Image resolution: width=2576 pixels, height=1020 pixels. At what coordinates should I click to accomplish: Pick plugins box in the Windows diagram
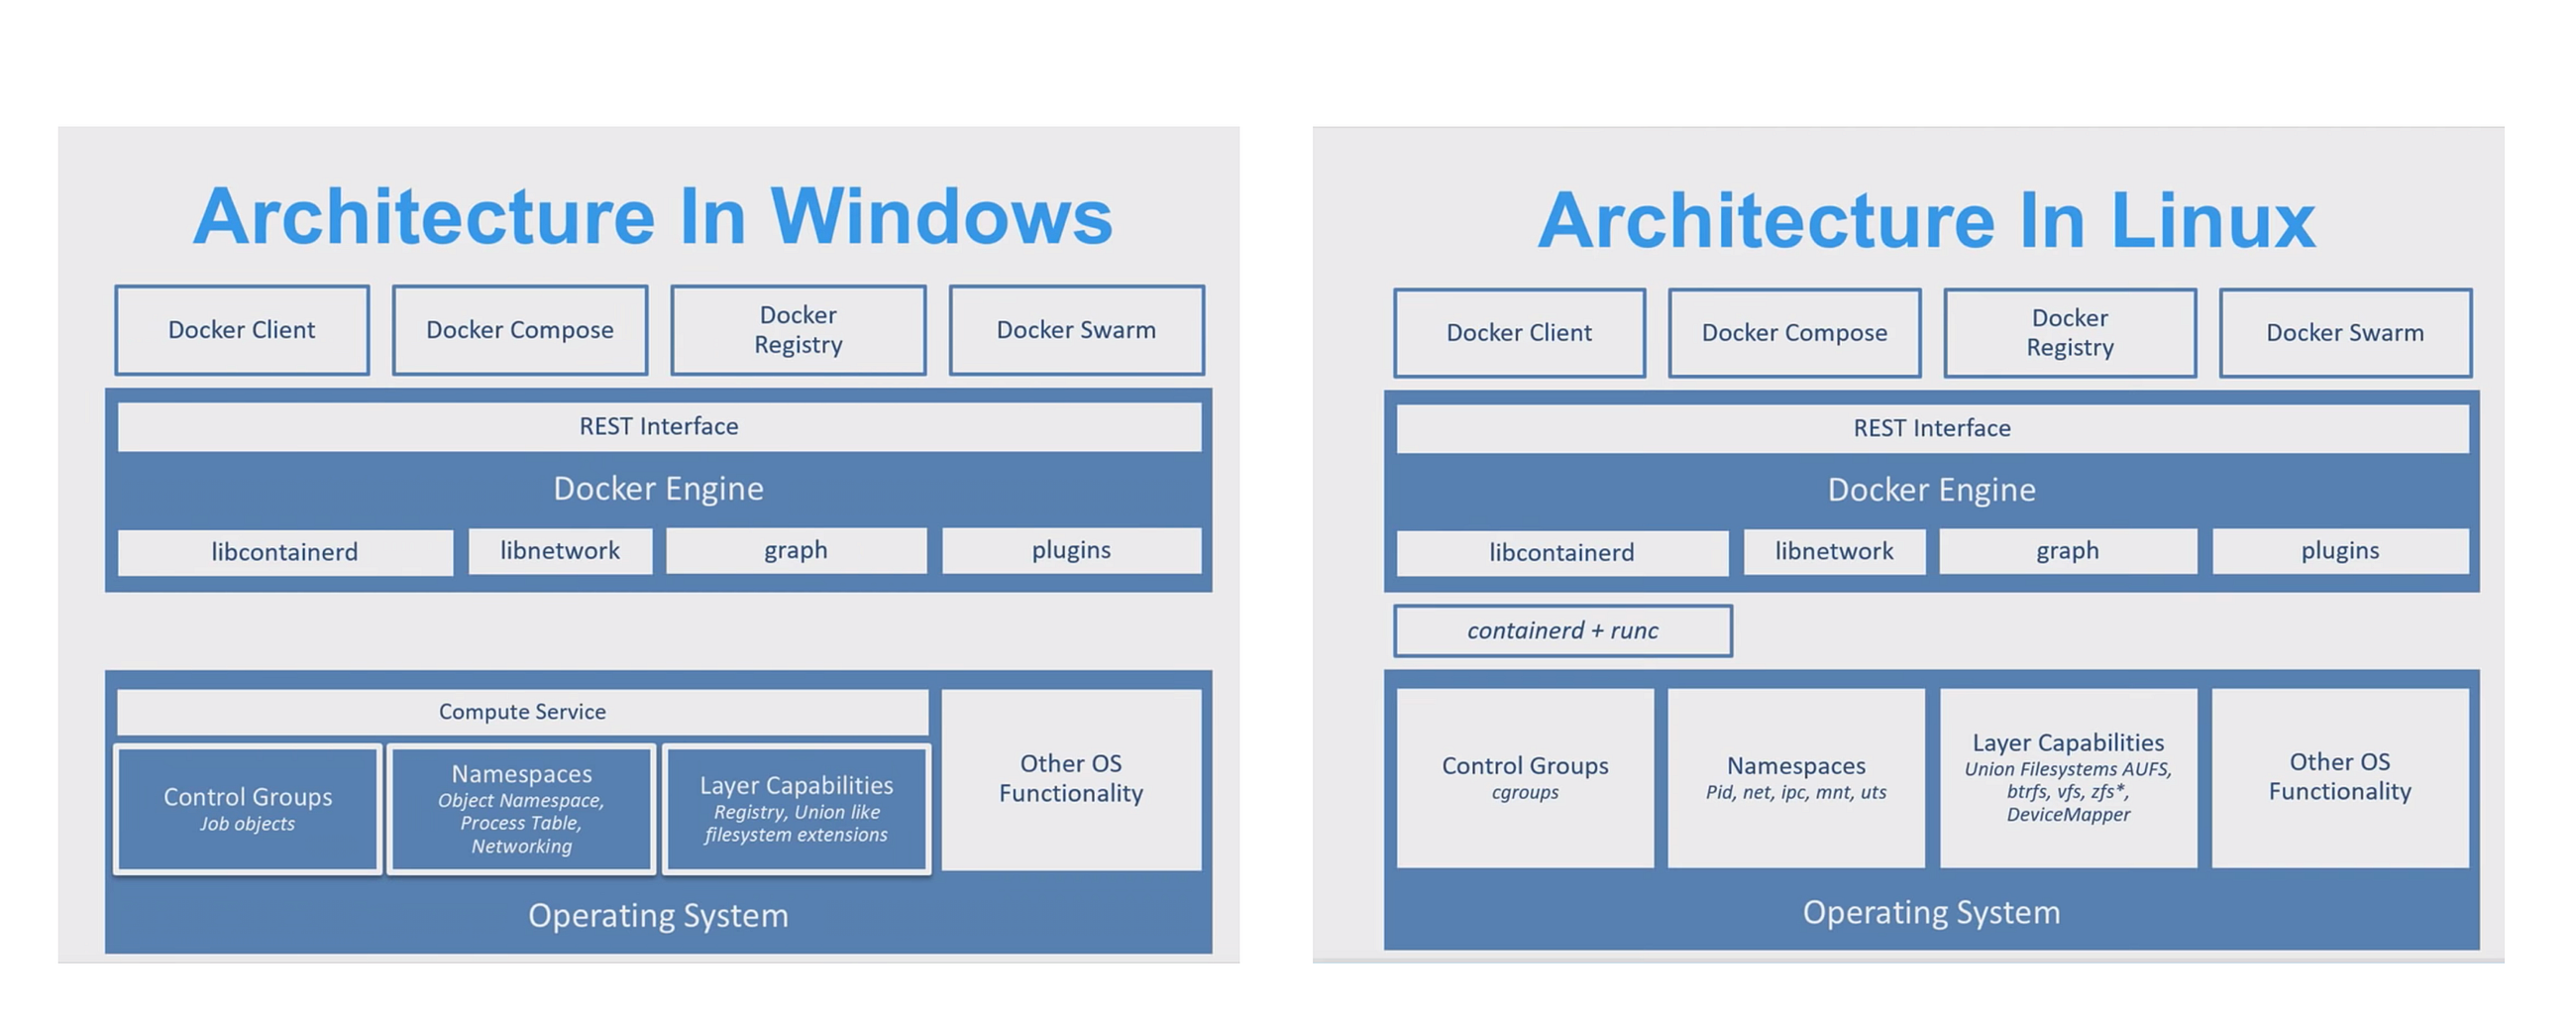click(x=1072, y=551)
